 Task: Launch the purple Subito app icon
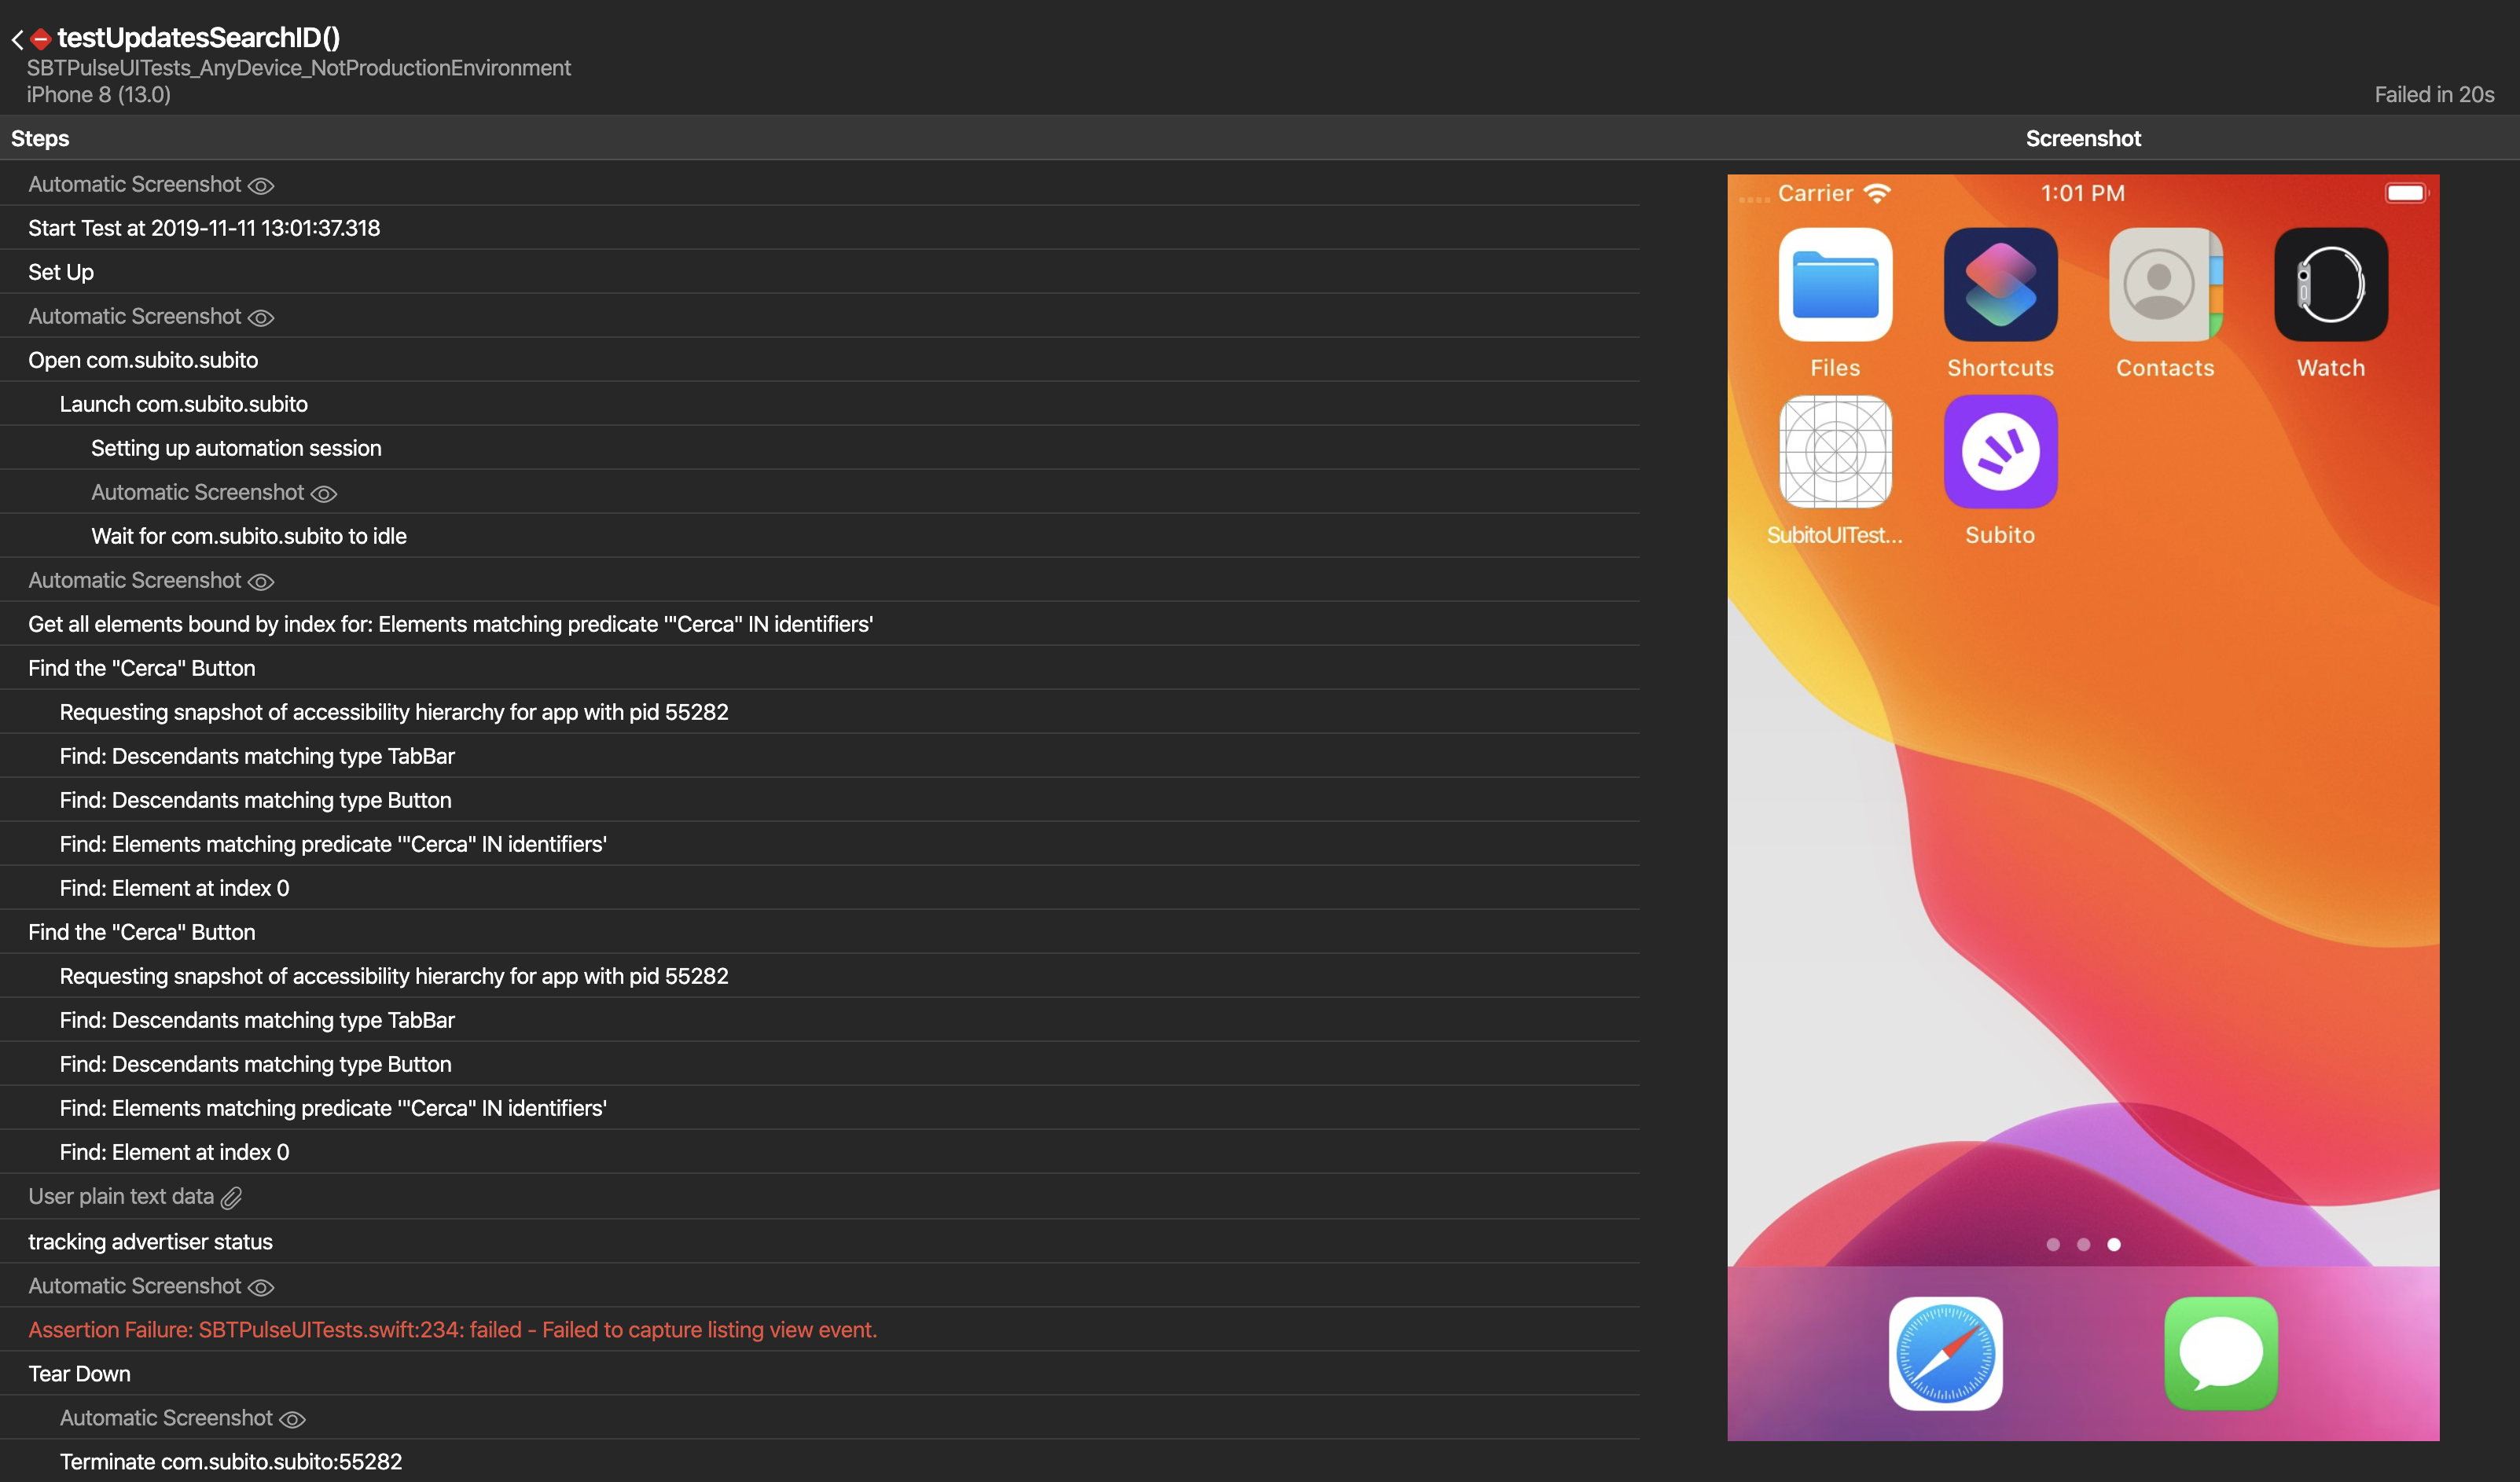pyautogui.click(x=2000, y=452)
